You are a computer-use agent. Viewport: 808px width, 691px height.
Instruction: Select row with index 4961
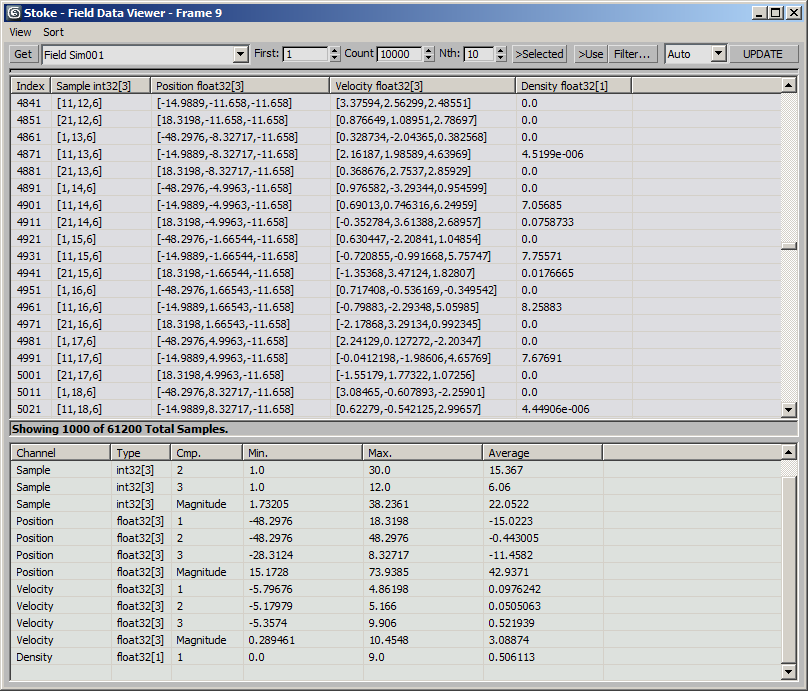tap(396, 307)
